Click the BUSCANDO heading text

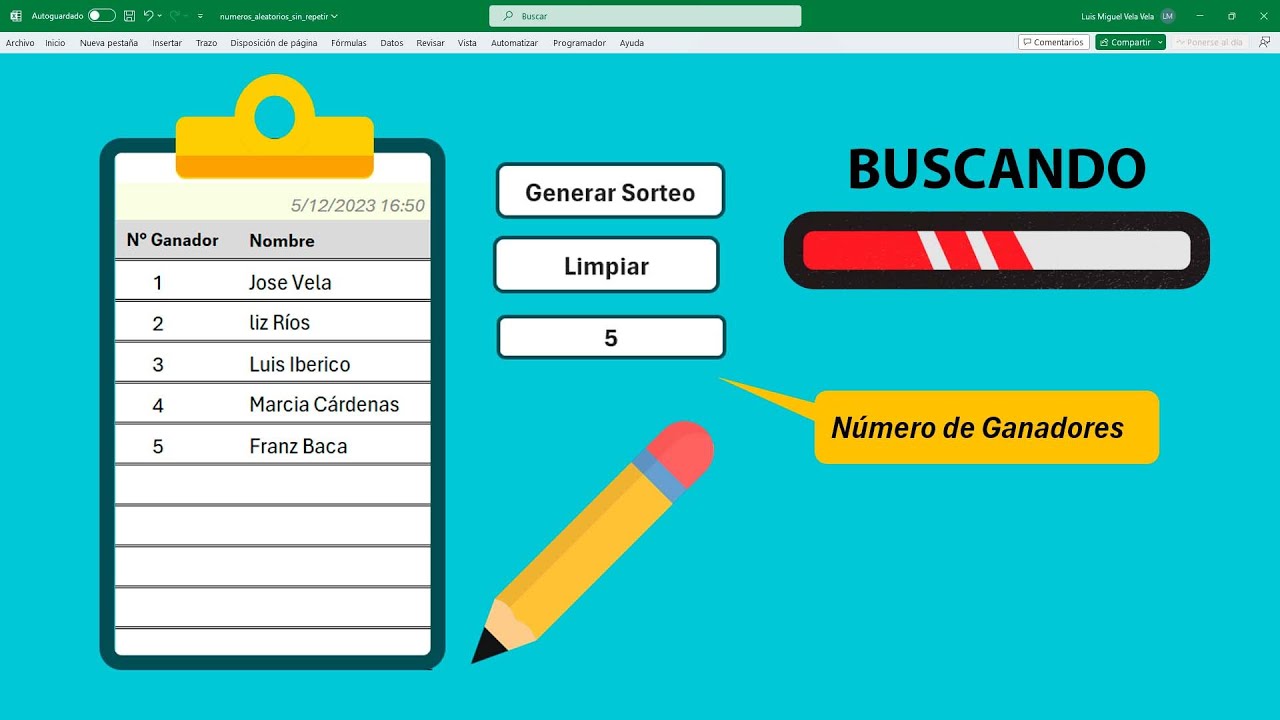coord(996,169)
